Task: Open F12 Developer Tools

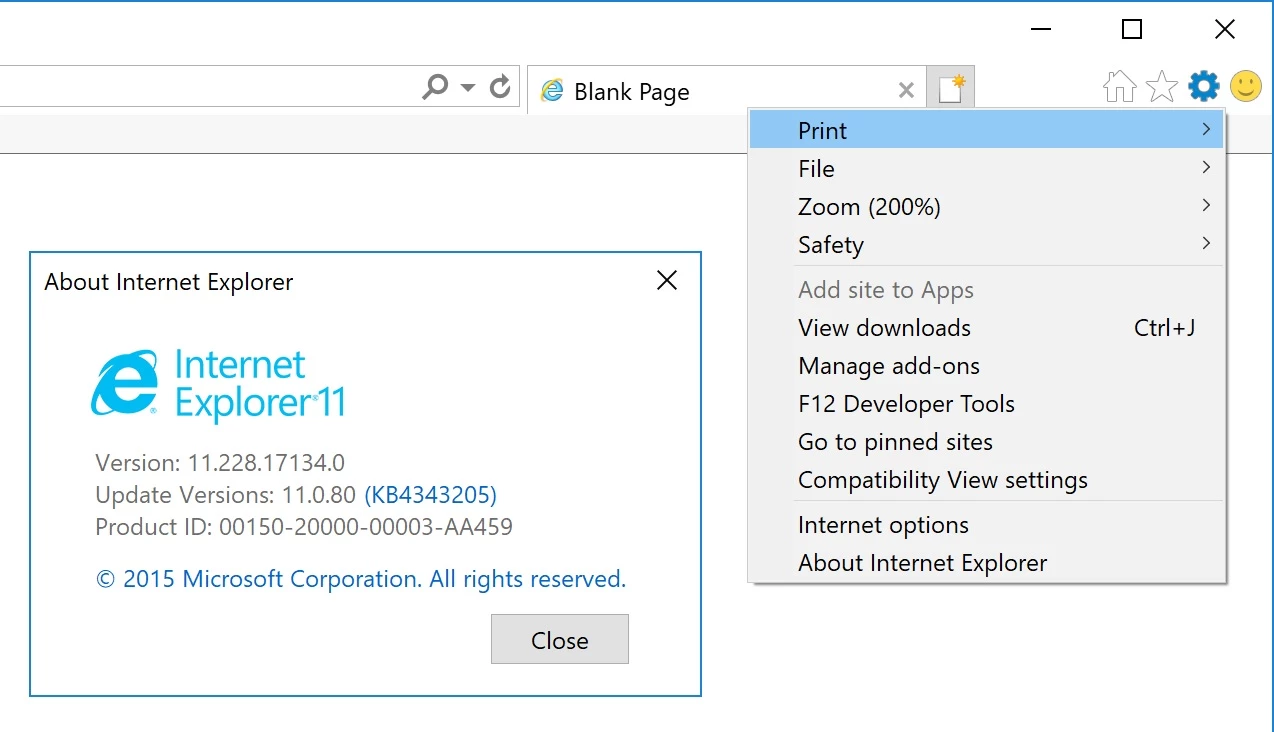Action: coord(986,404)
